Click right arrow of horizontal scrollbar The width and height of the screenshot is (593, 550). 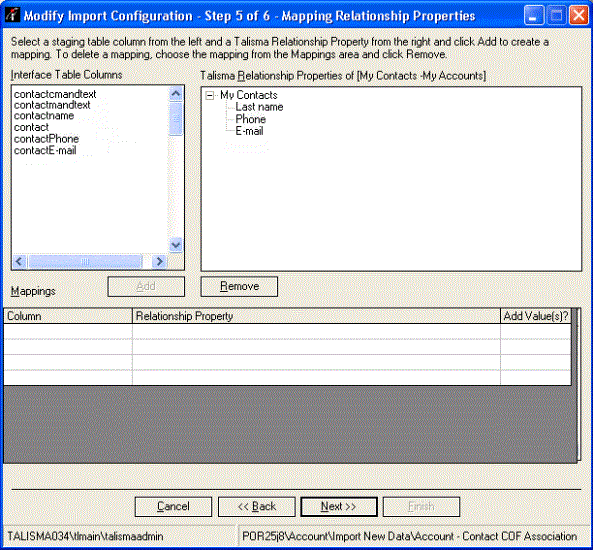(160, 261)
